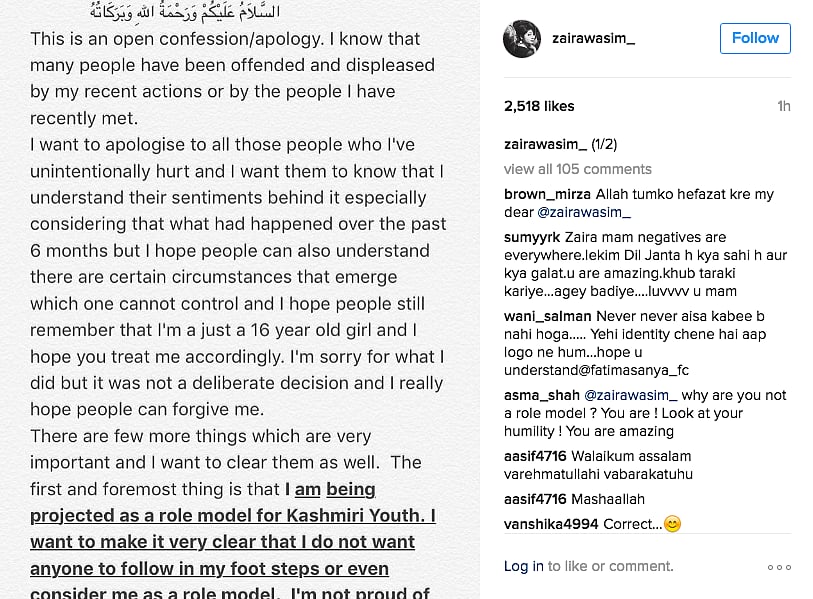Open the three-dots more options menu
This screenshot has width=813, height=599.
pyautogui.click(x=779, y=567)
